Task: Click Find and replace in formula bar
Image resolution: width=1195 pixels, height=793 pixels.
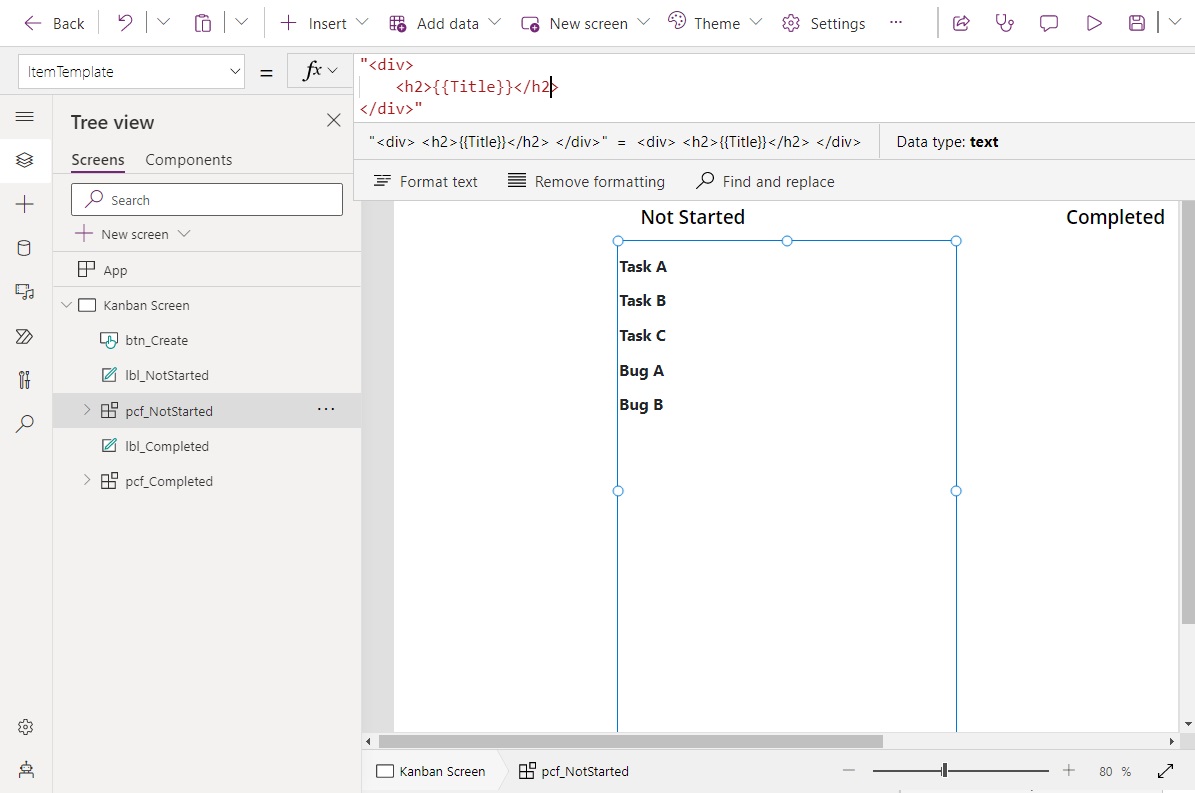Action: click(765, 181)
